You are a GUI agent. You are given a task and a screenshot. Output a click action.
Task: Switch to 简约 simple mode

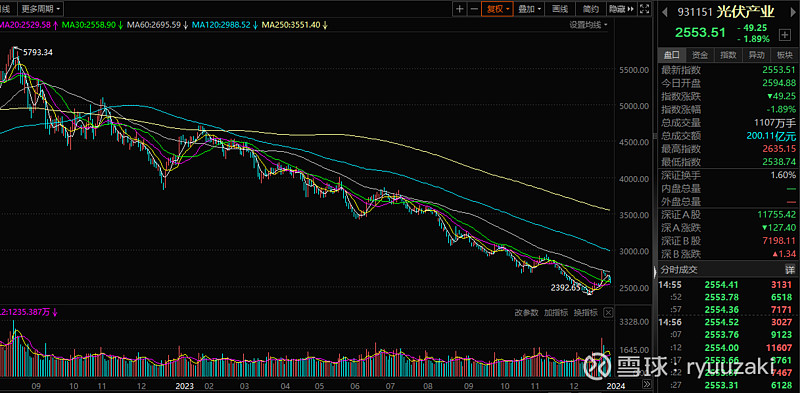click(590, 9)
